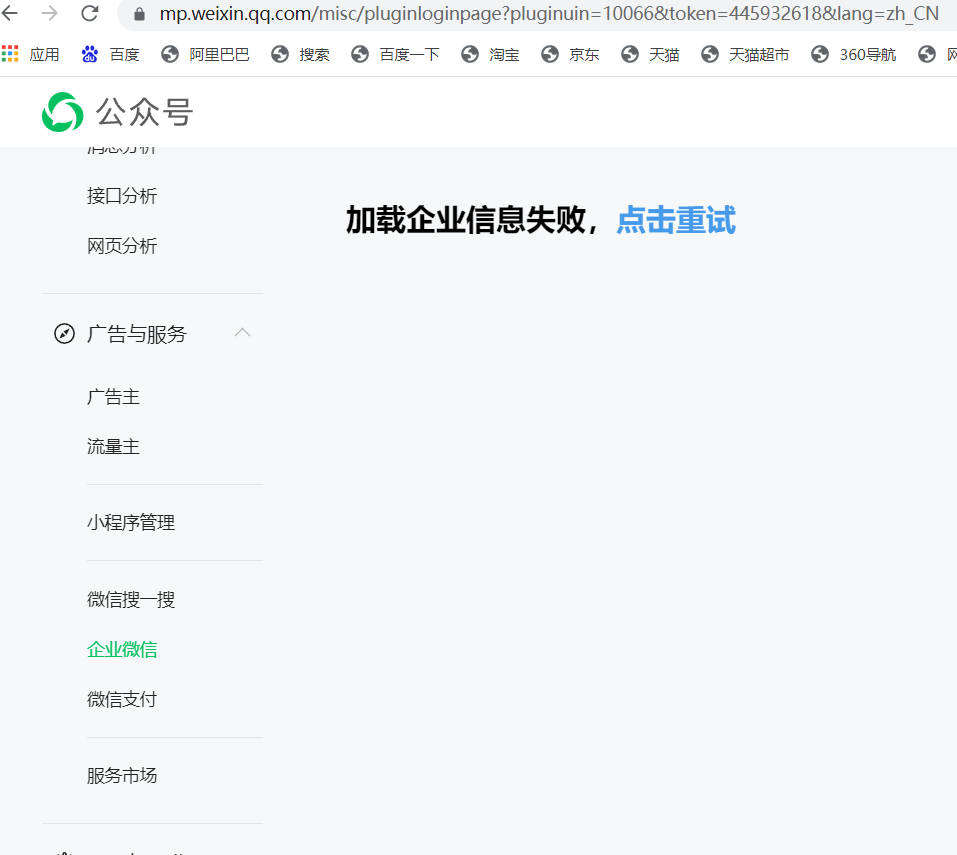Screen dimensions: 957x855
Task: Open 流量主 in the sidebar
Action: click(113, 447)
